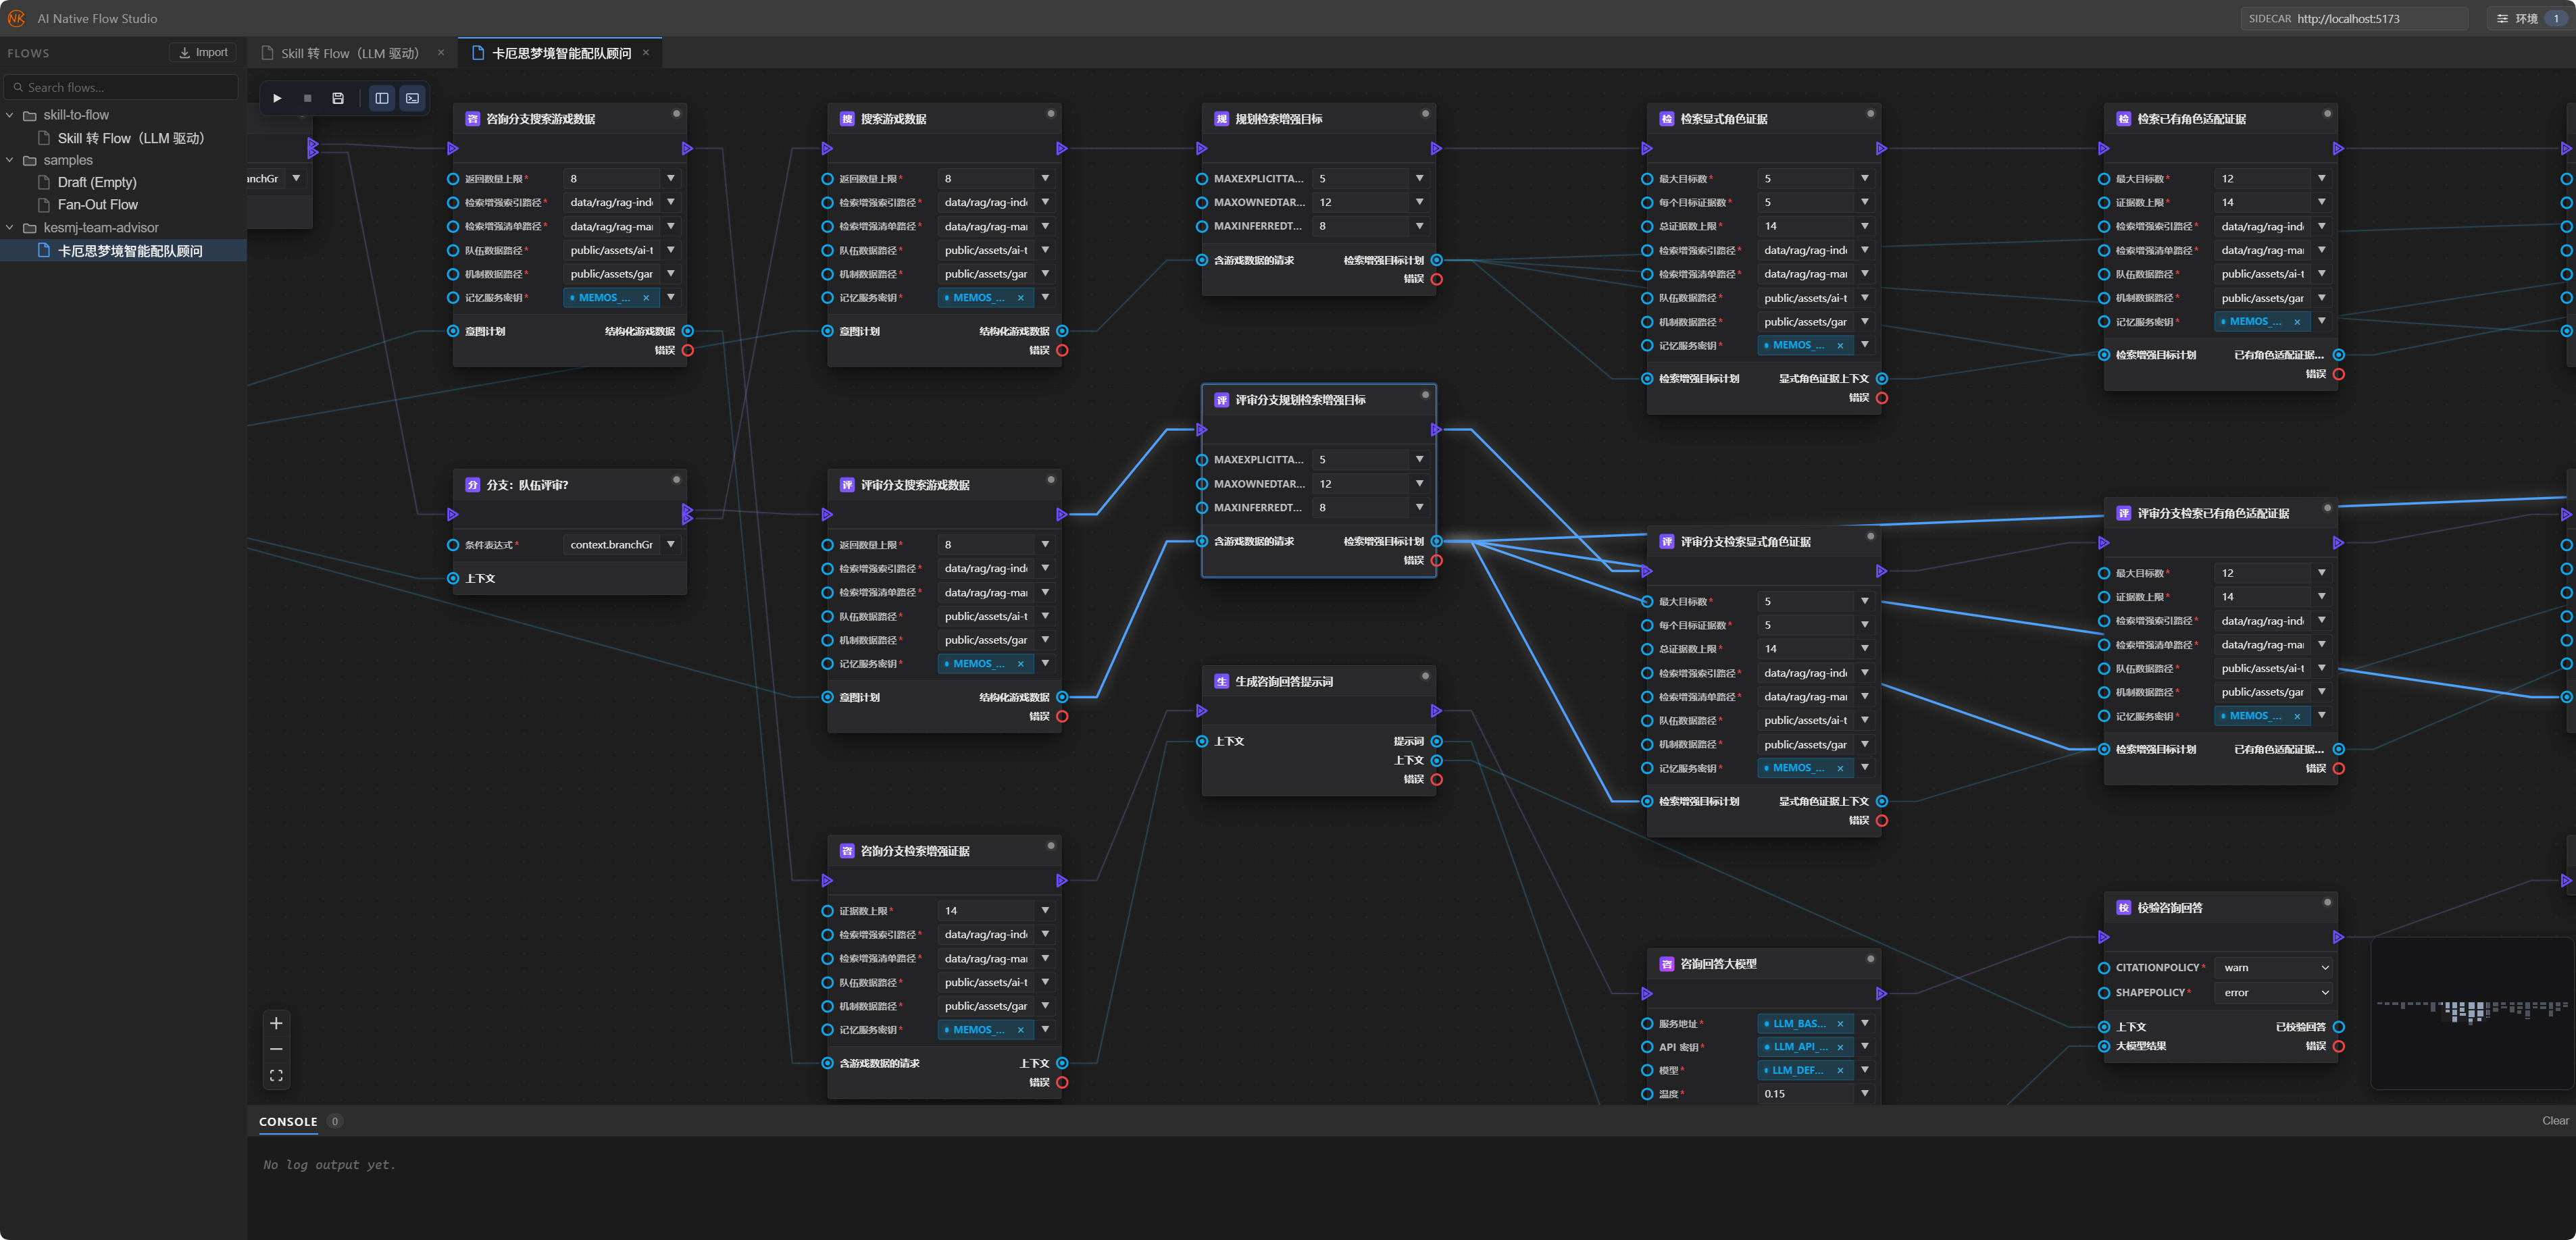Screen dimensions: 2576x1240
Task: Toggle the console panel icon
Action: [x=412, y=98]
